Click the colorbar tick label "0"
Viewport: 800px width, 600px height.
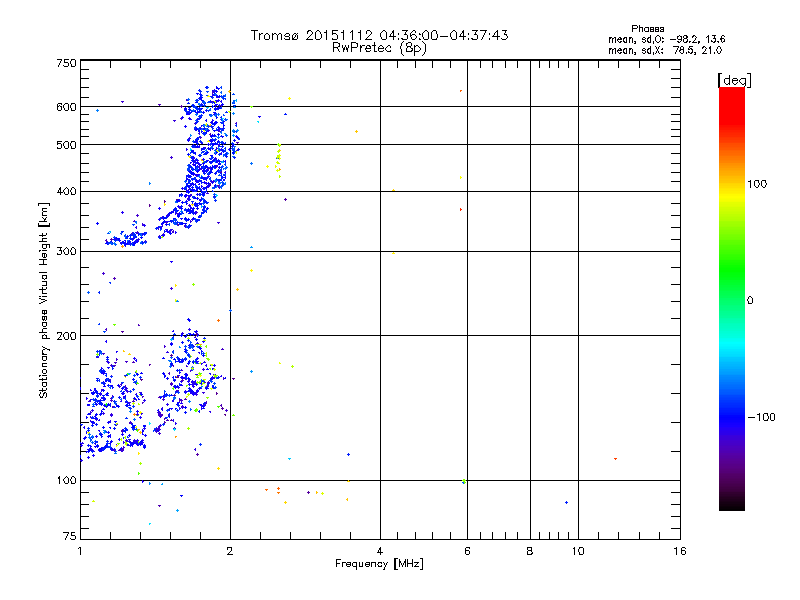tap(750, 301)
